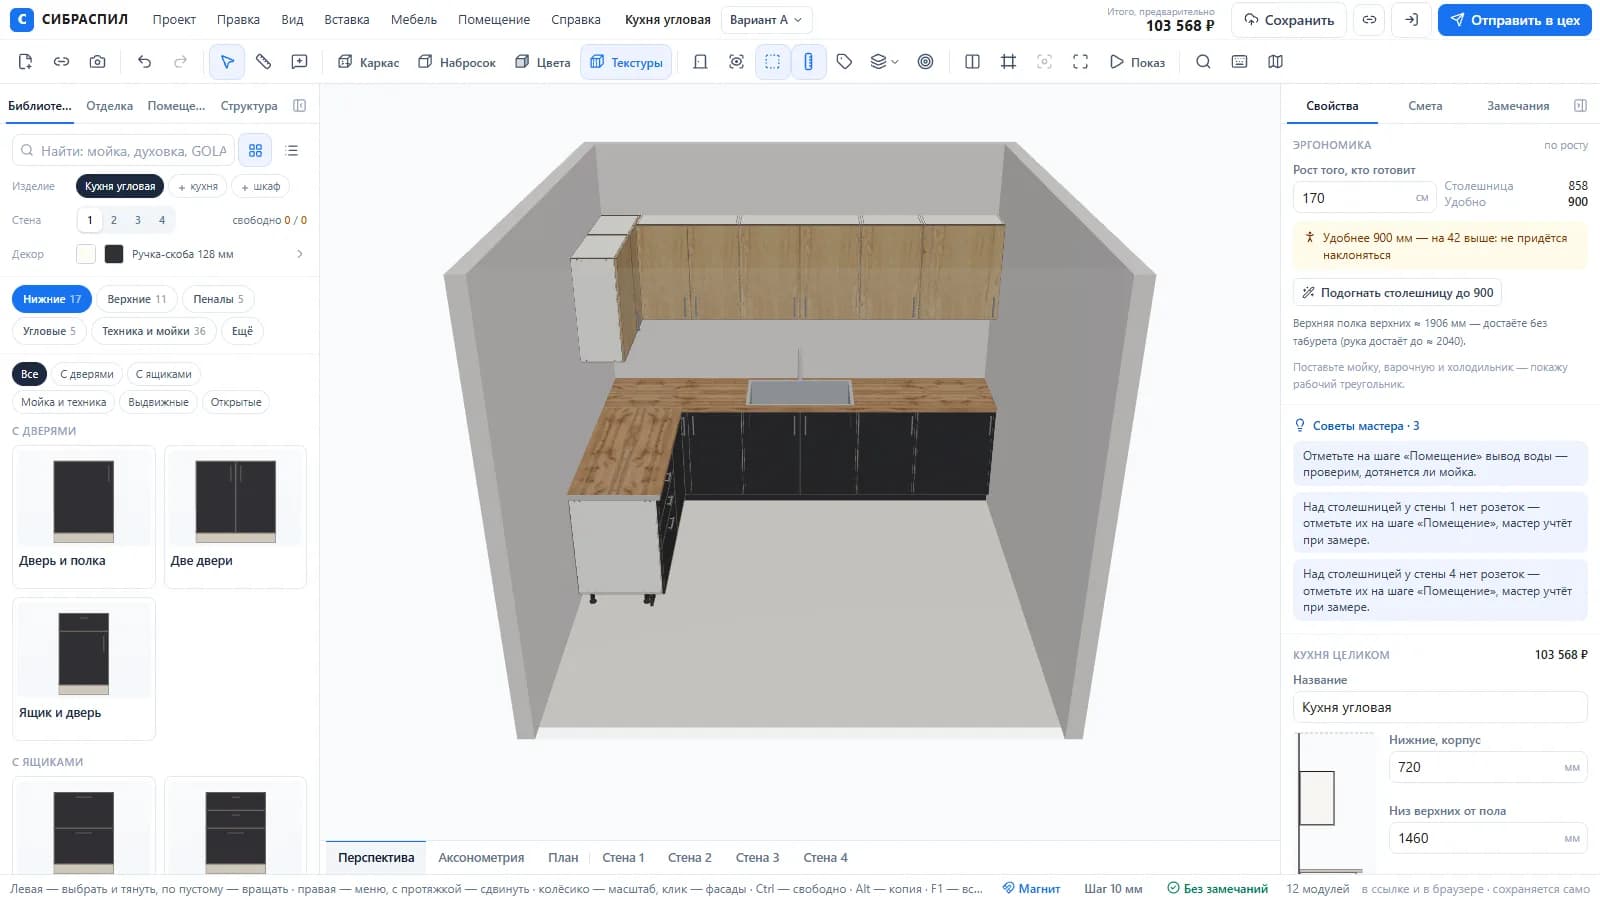Click the split view columns icon
This screenshot has width=1600, height=900.
click(972, 62)
